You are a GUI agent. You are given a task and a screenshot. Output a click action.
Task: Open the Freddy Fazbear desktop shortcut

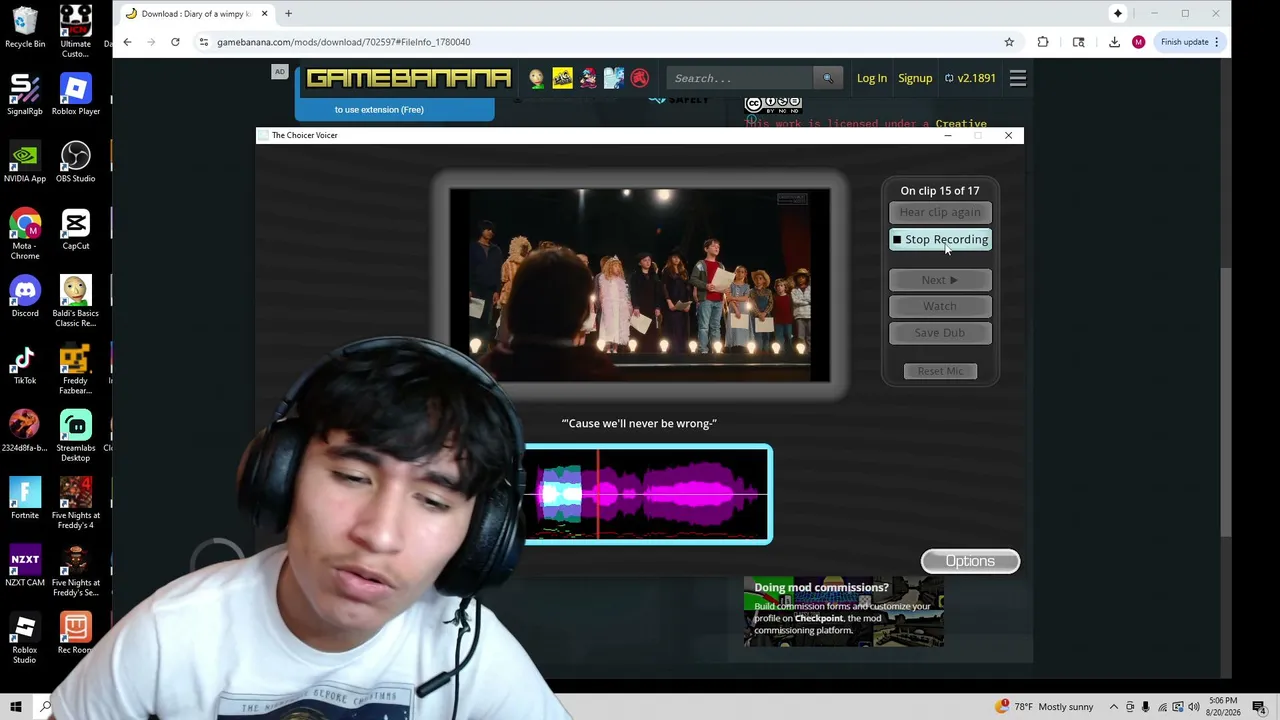(75, 369)
